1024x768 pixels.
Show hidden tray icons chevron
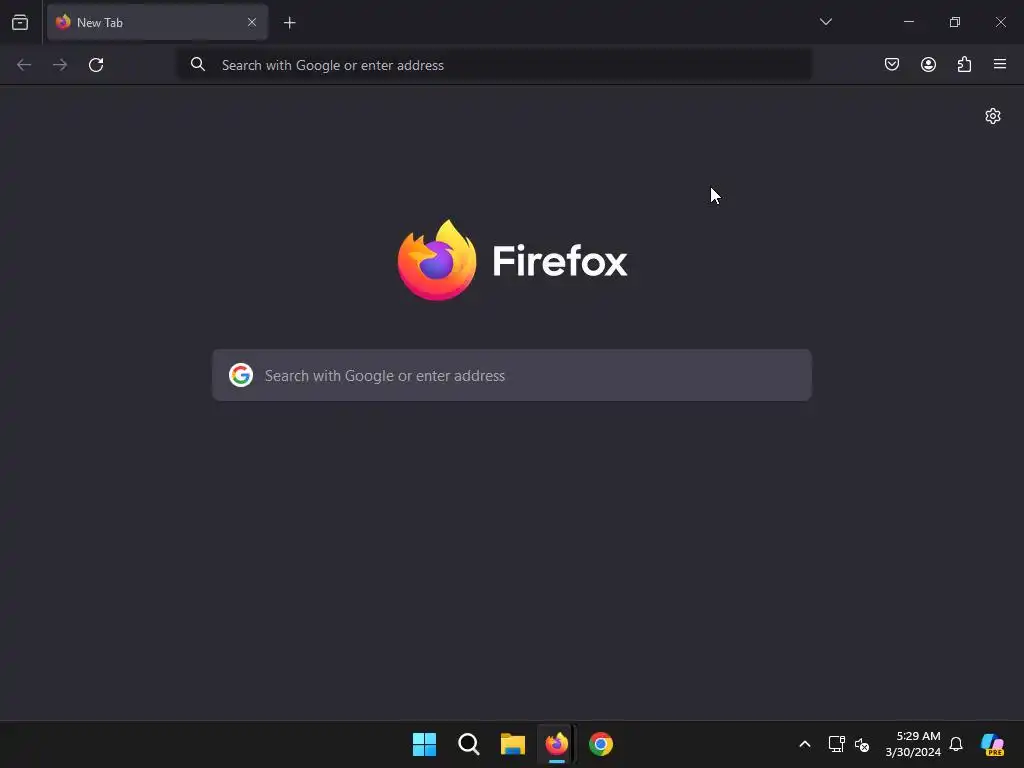pyautogui.click(x=805, y=744)
